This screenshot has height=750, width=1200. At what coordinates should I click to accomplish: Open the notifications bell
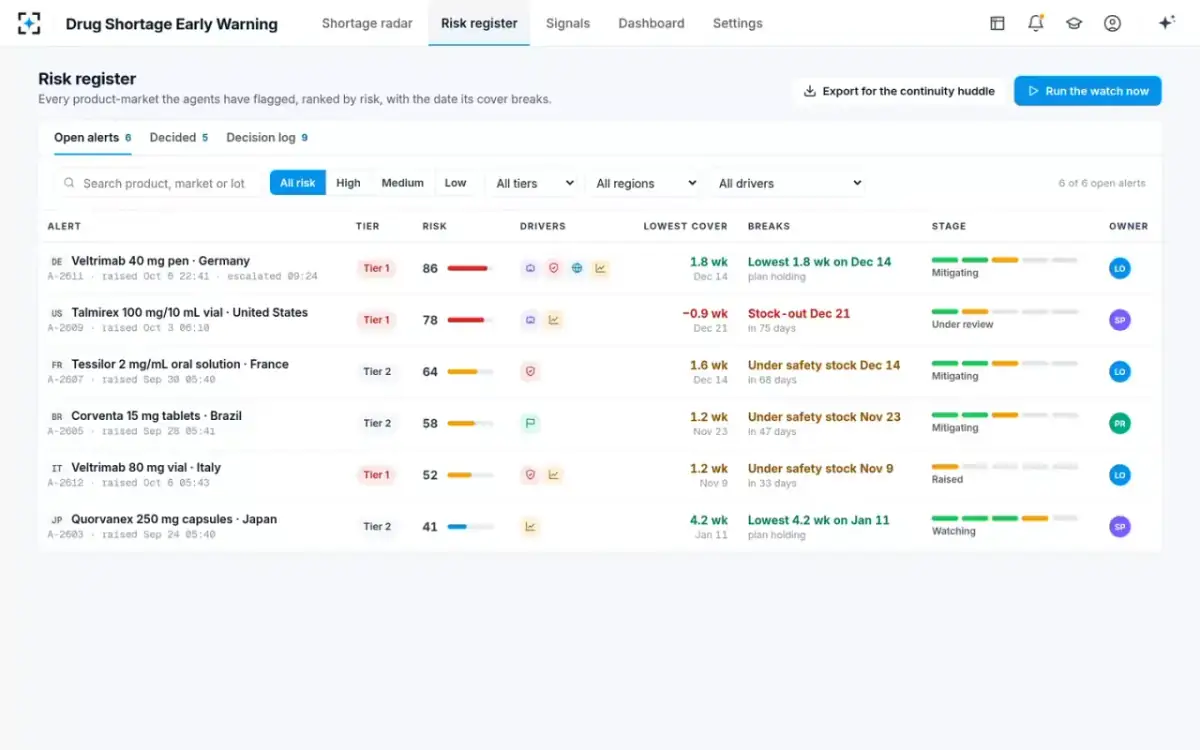[x=1036, y=23]
